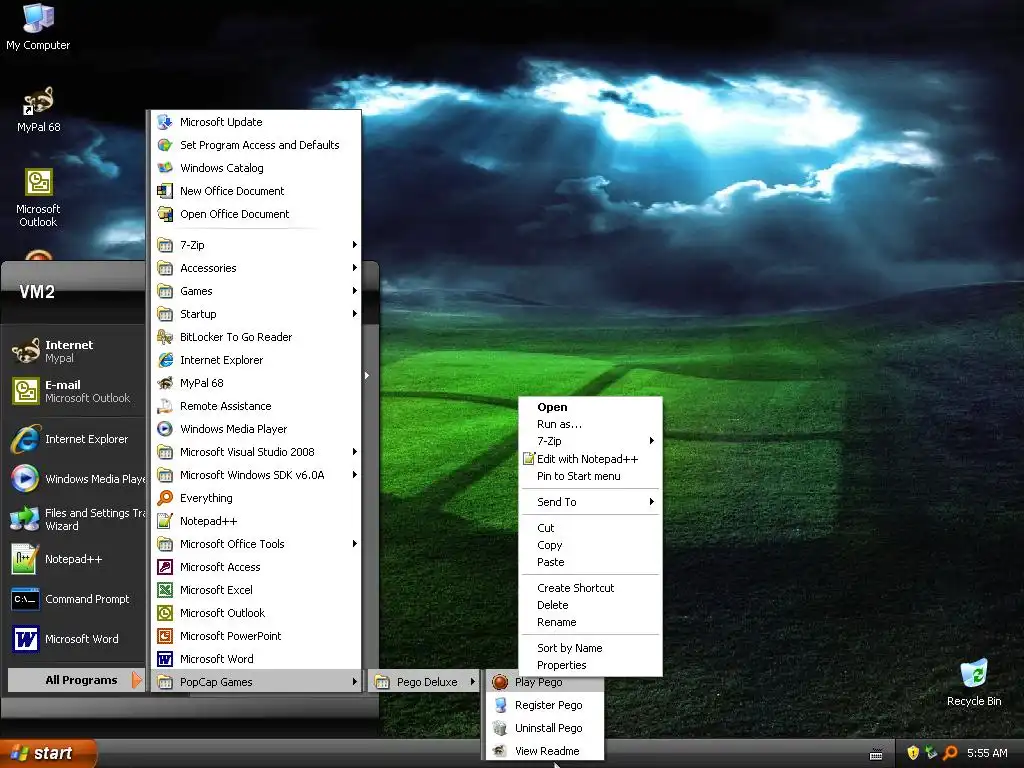Image resolution: width=1024 pixels, height=768 pixels.
Task: Click the network connection tray icon
Action: pyautogui.click(x=931, y=753)
